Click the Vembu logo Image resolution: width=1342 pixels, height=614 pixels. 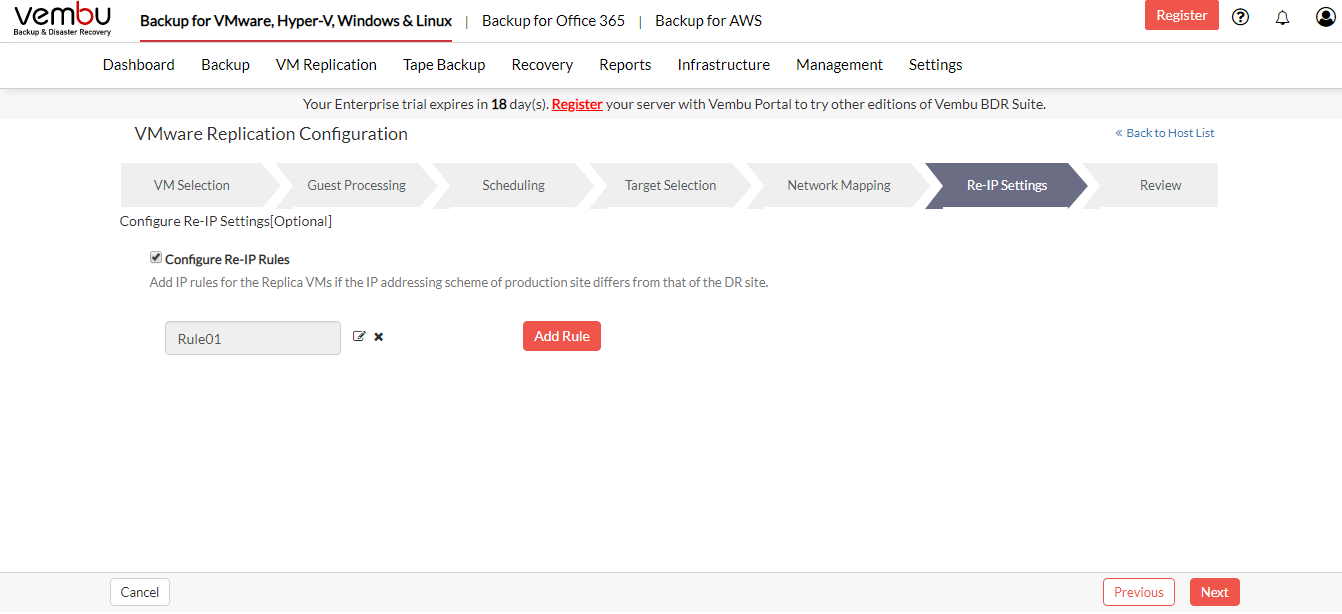pyautogui.click(x=62, y=20)
